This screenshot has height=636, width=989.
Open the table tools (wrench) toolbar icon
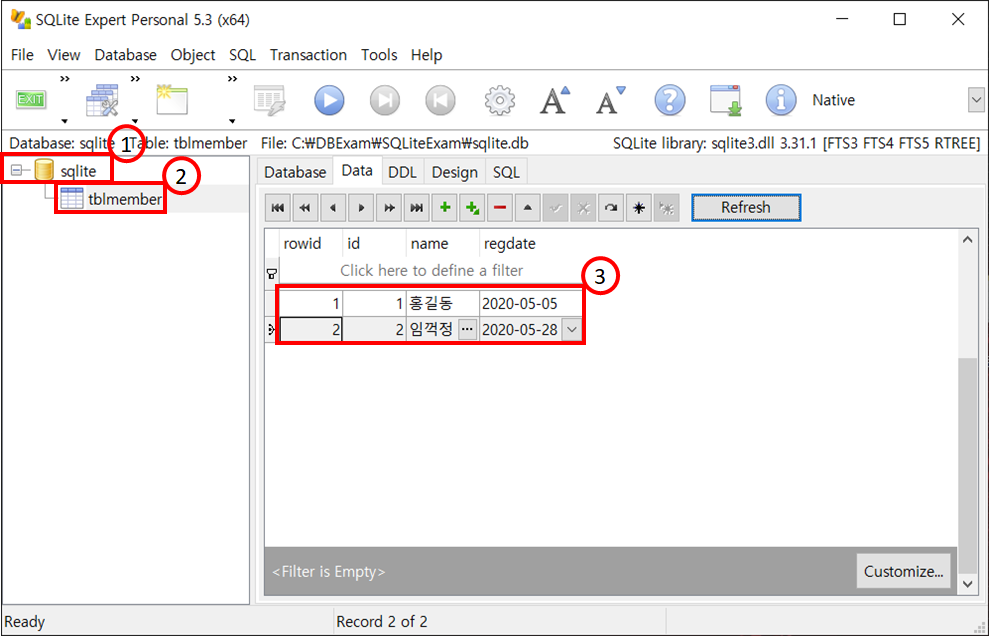point(102,100)
